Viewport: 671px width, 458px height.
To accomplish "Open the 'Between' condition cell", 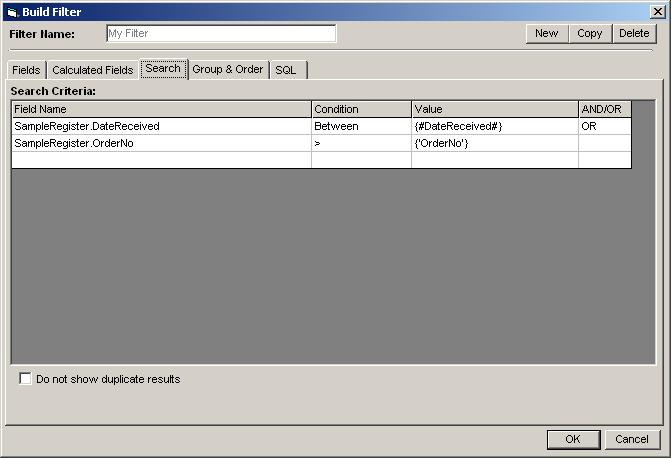I will [x=361, y=127].
